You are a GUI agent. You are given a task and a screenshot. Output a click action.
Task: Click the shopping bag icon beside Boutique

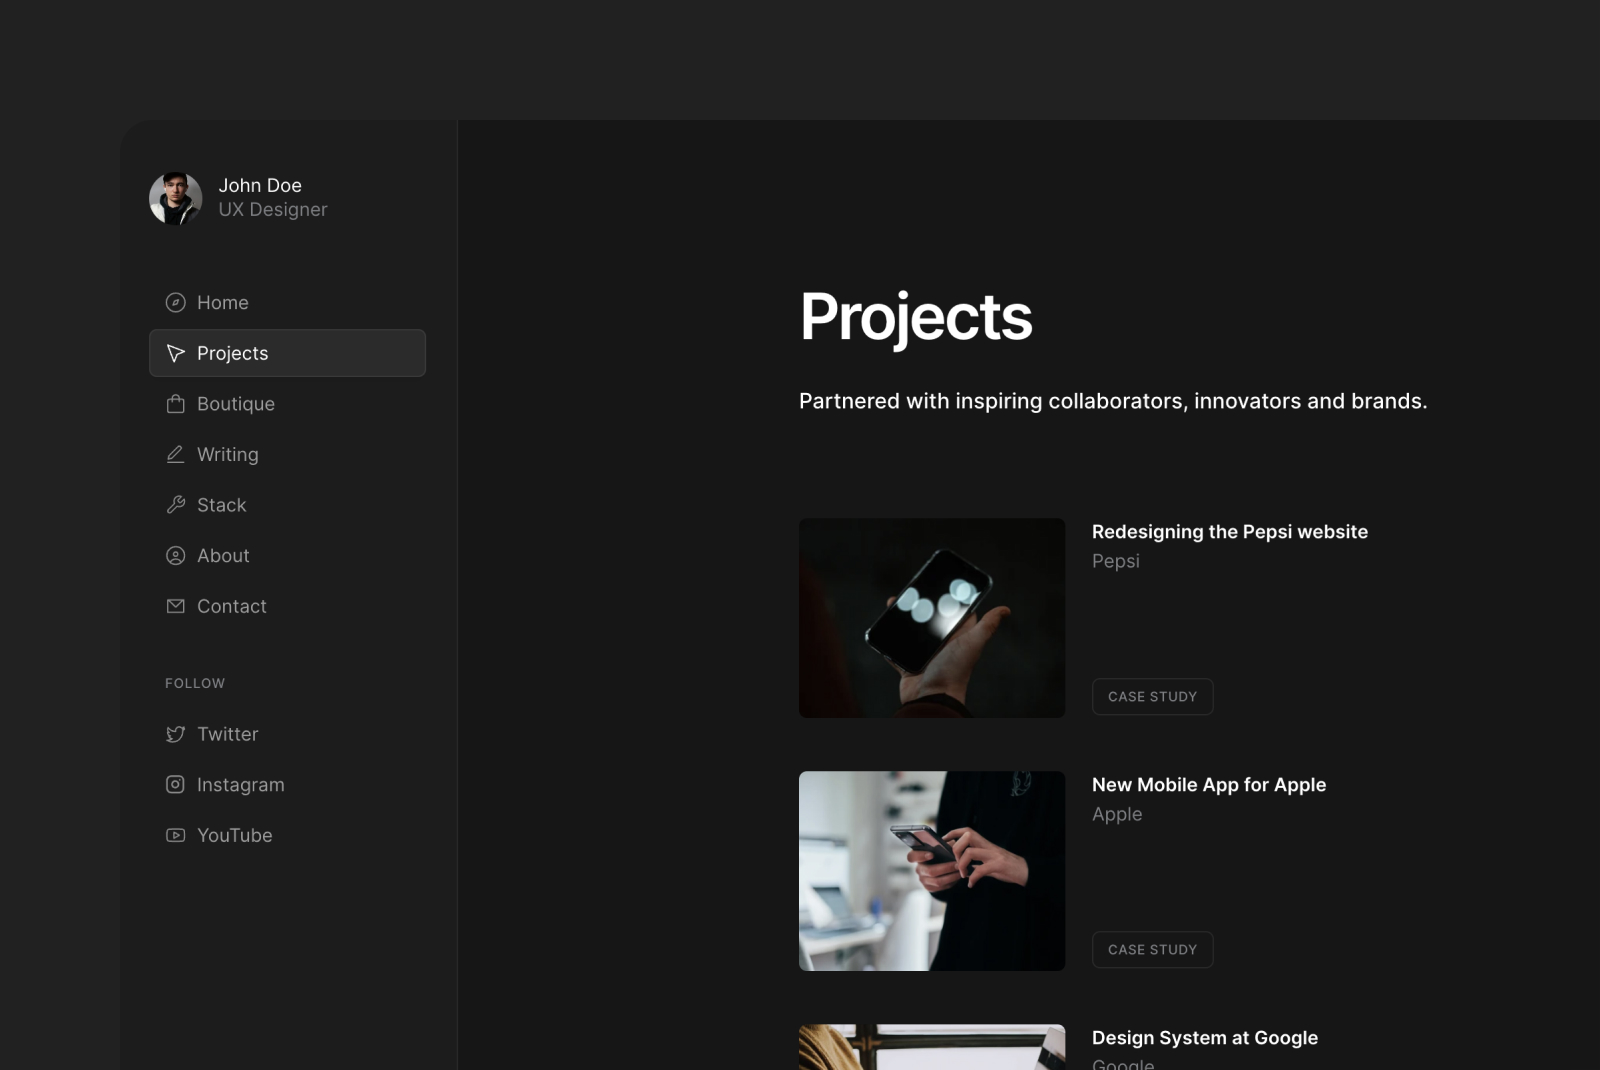click(175, 404)
